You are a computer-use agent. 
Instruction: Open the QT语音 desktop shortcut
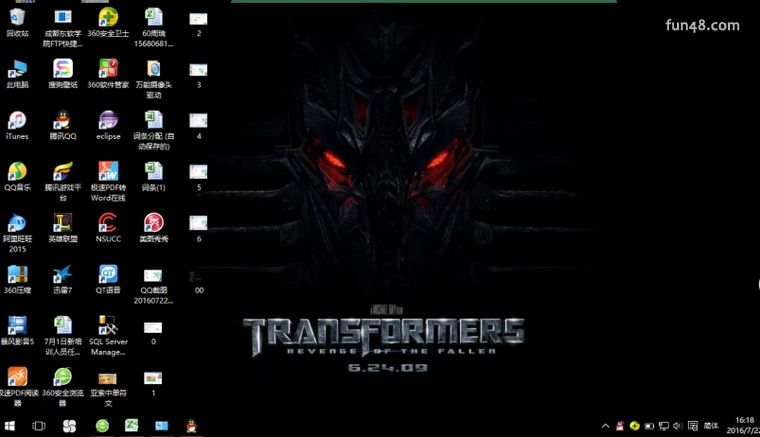point(108,274)
